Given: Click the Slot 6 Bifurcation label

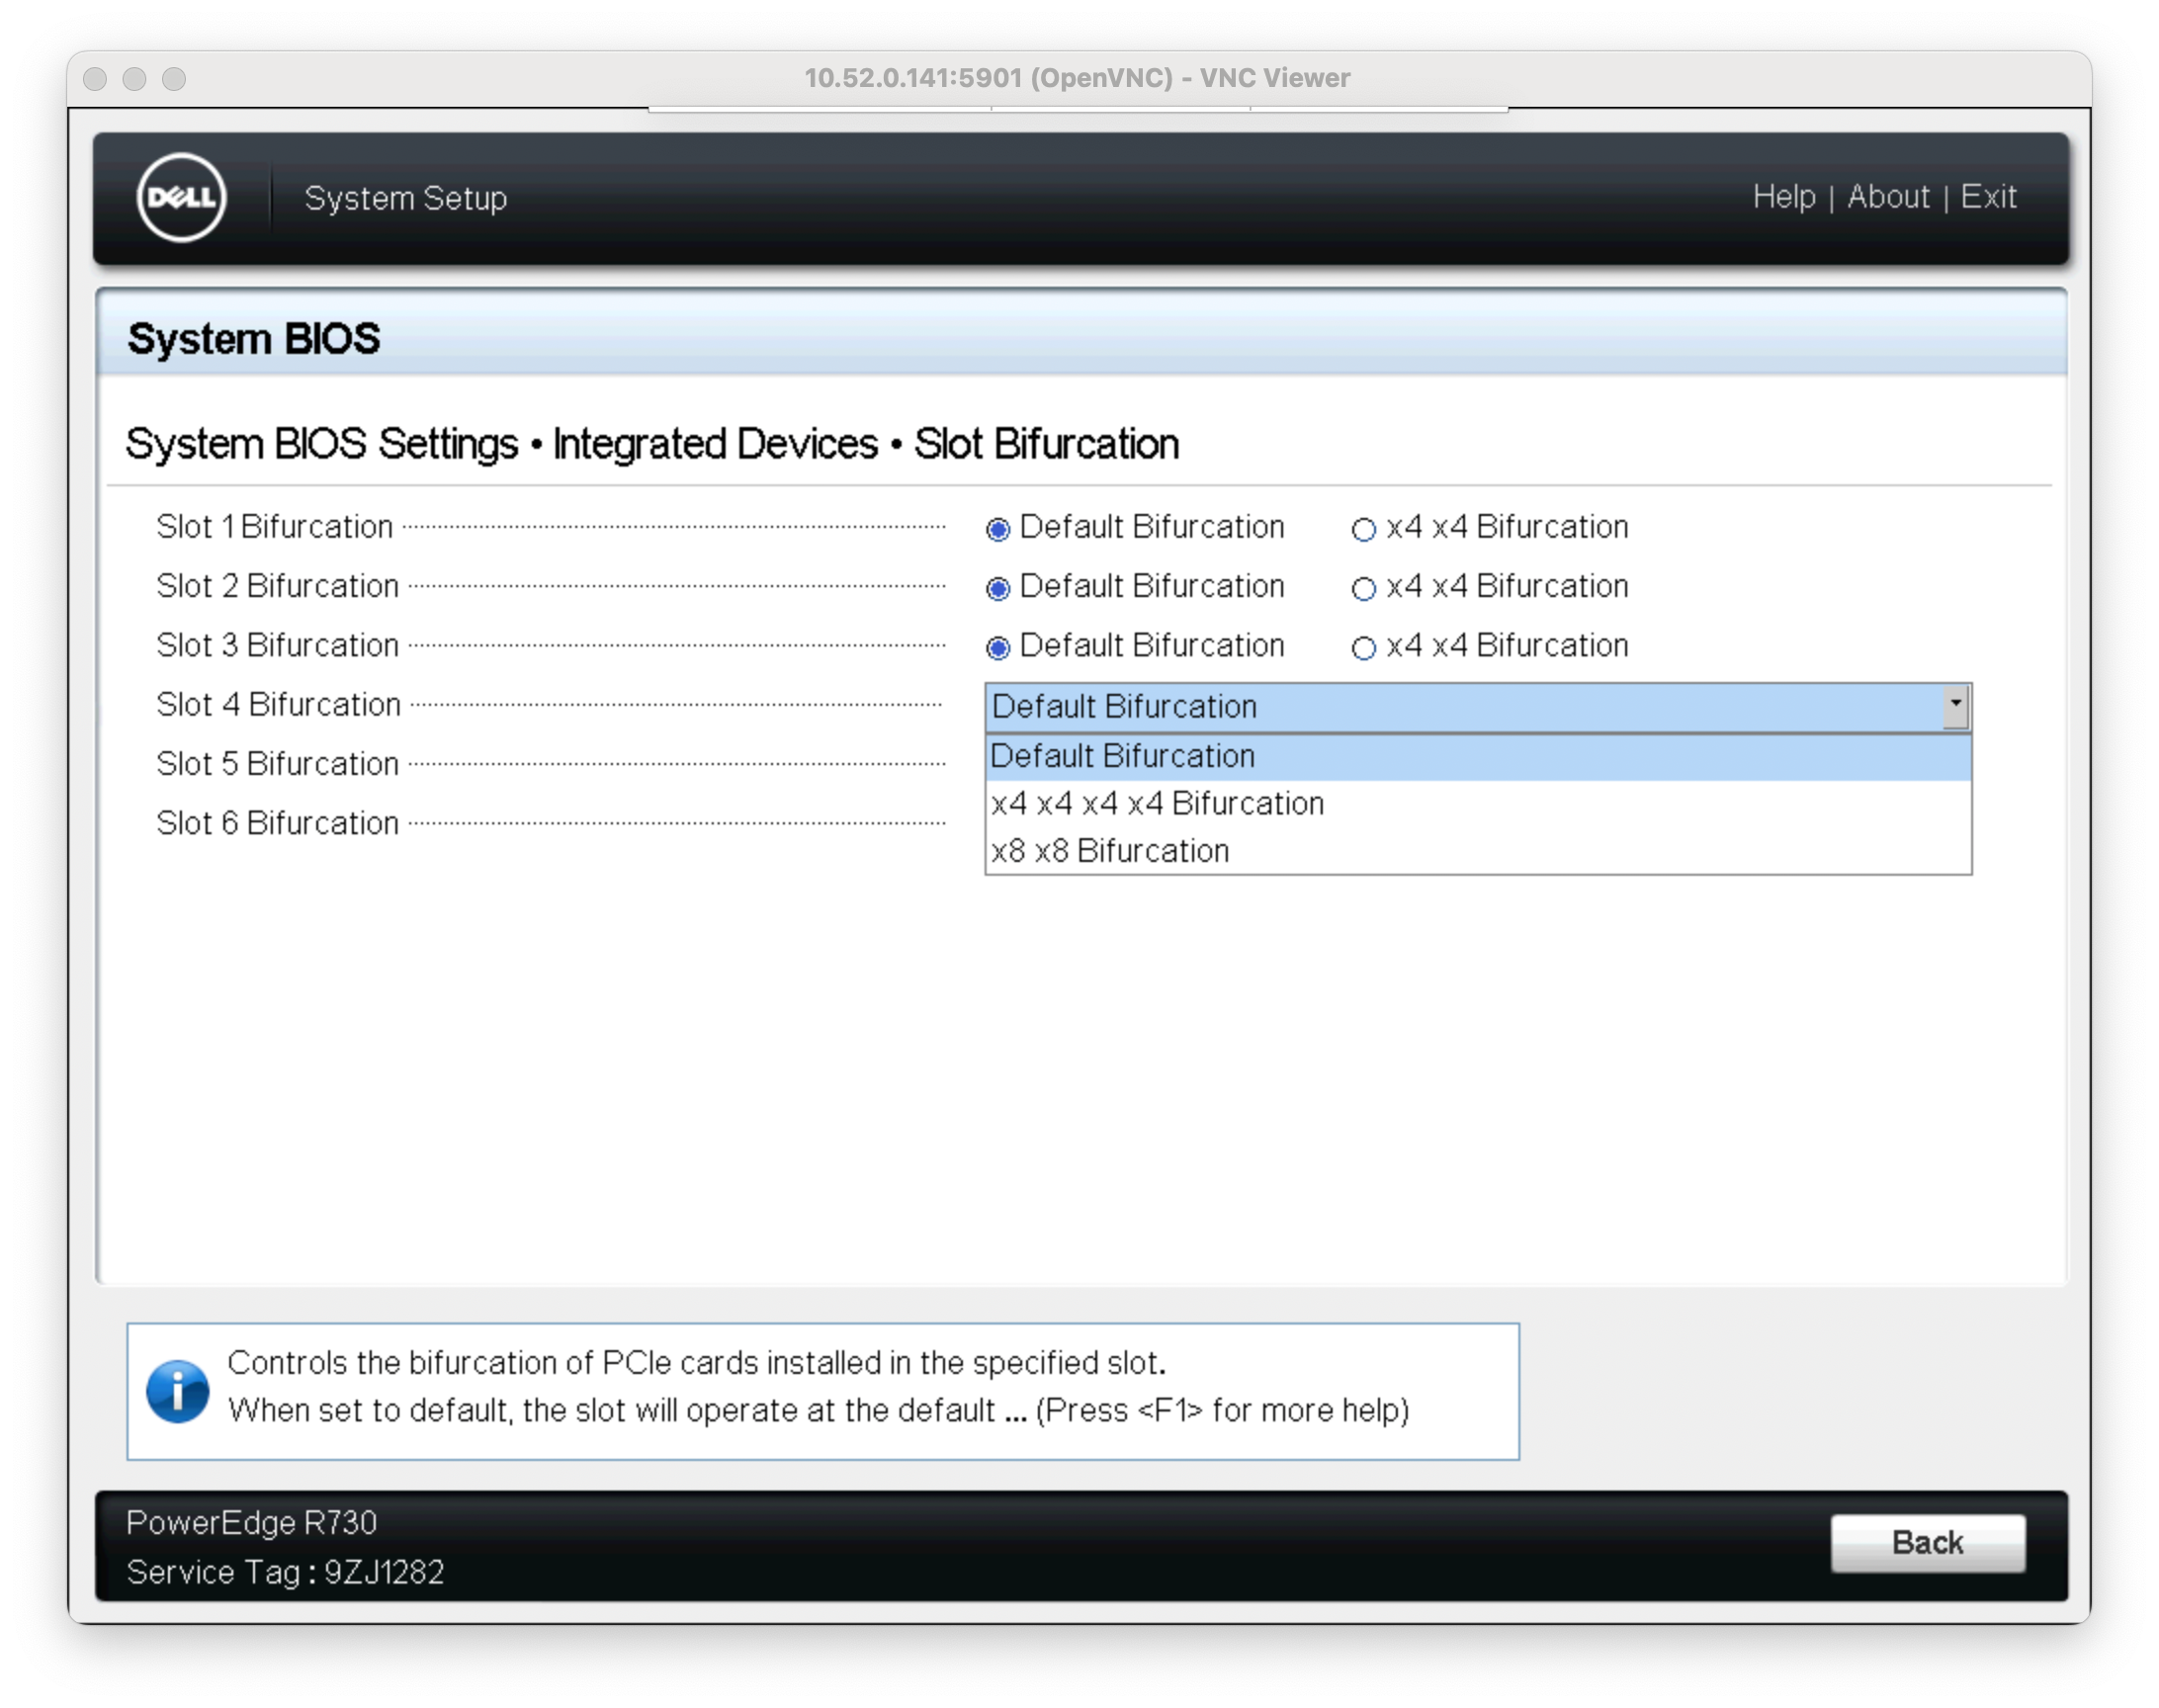Looking at the screenshot, I should click(277, 823).
